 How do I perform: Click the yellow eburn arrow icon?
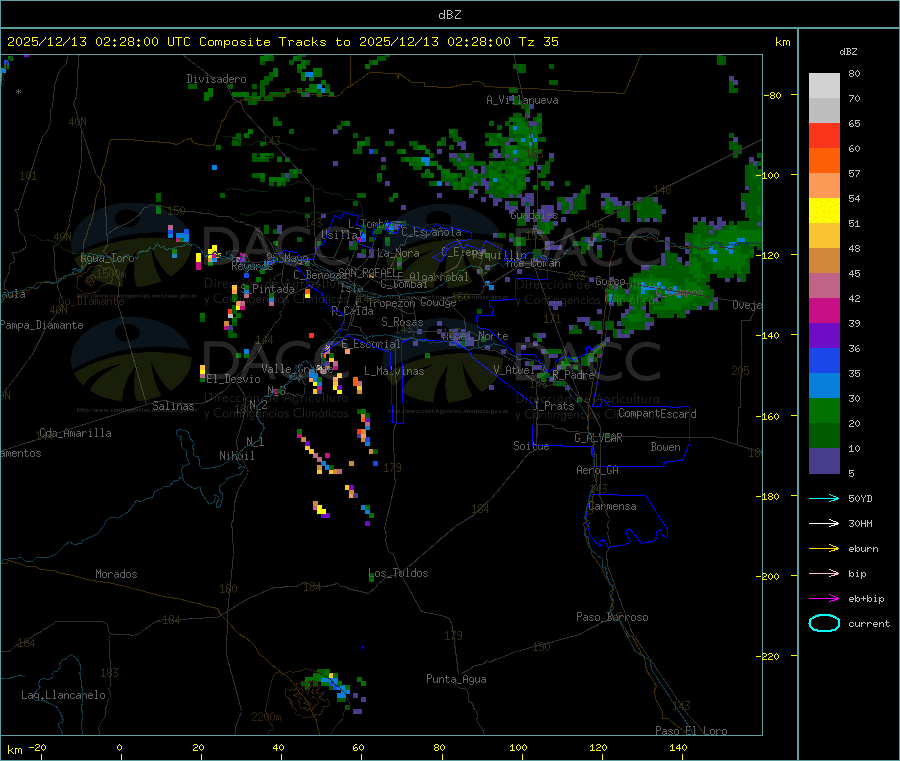tap(824, 548)
